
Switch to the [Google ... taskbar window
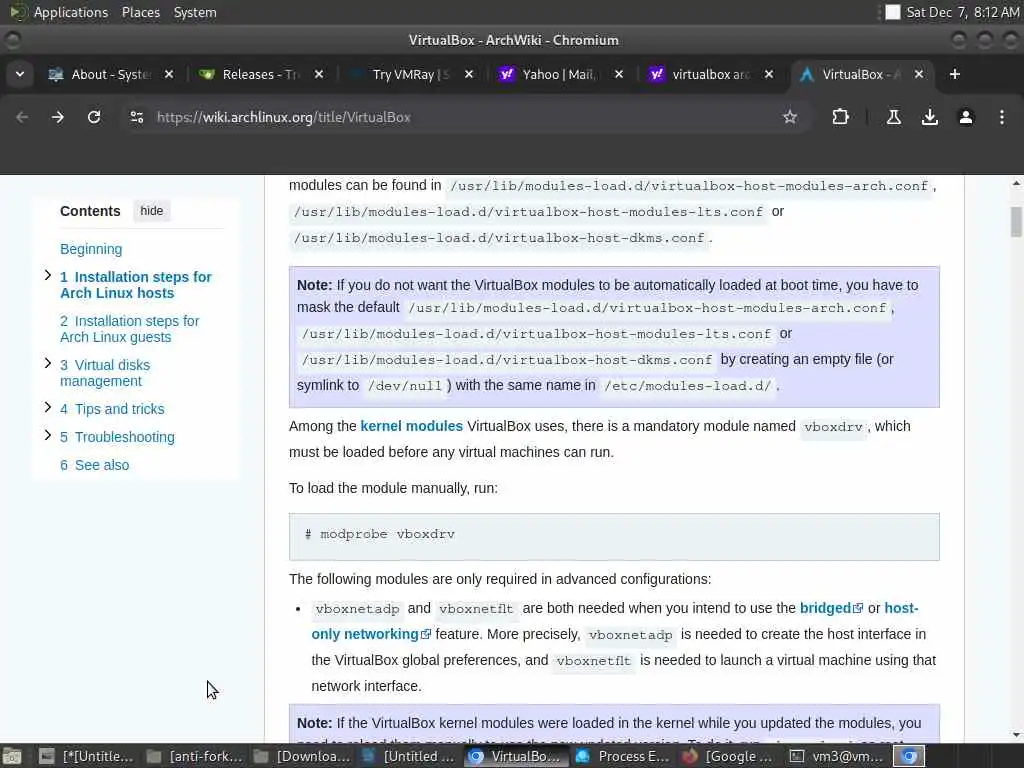729,756
